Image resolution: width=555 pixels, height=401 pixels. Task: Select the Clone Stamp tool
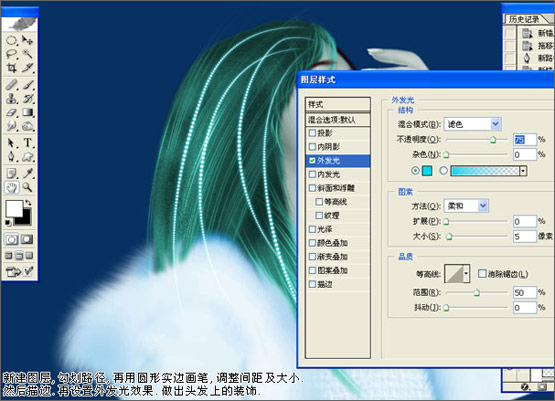[11, 99]
